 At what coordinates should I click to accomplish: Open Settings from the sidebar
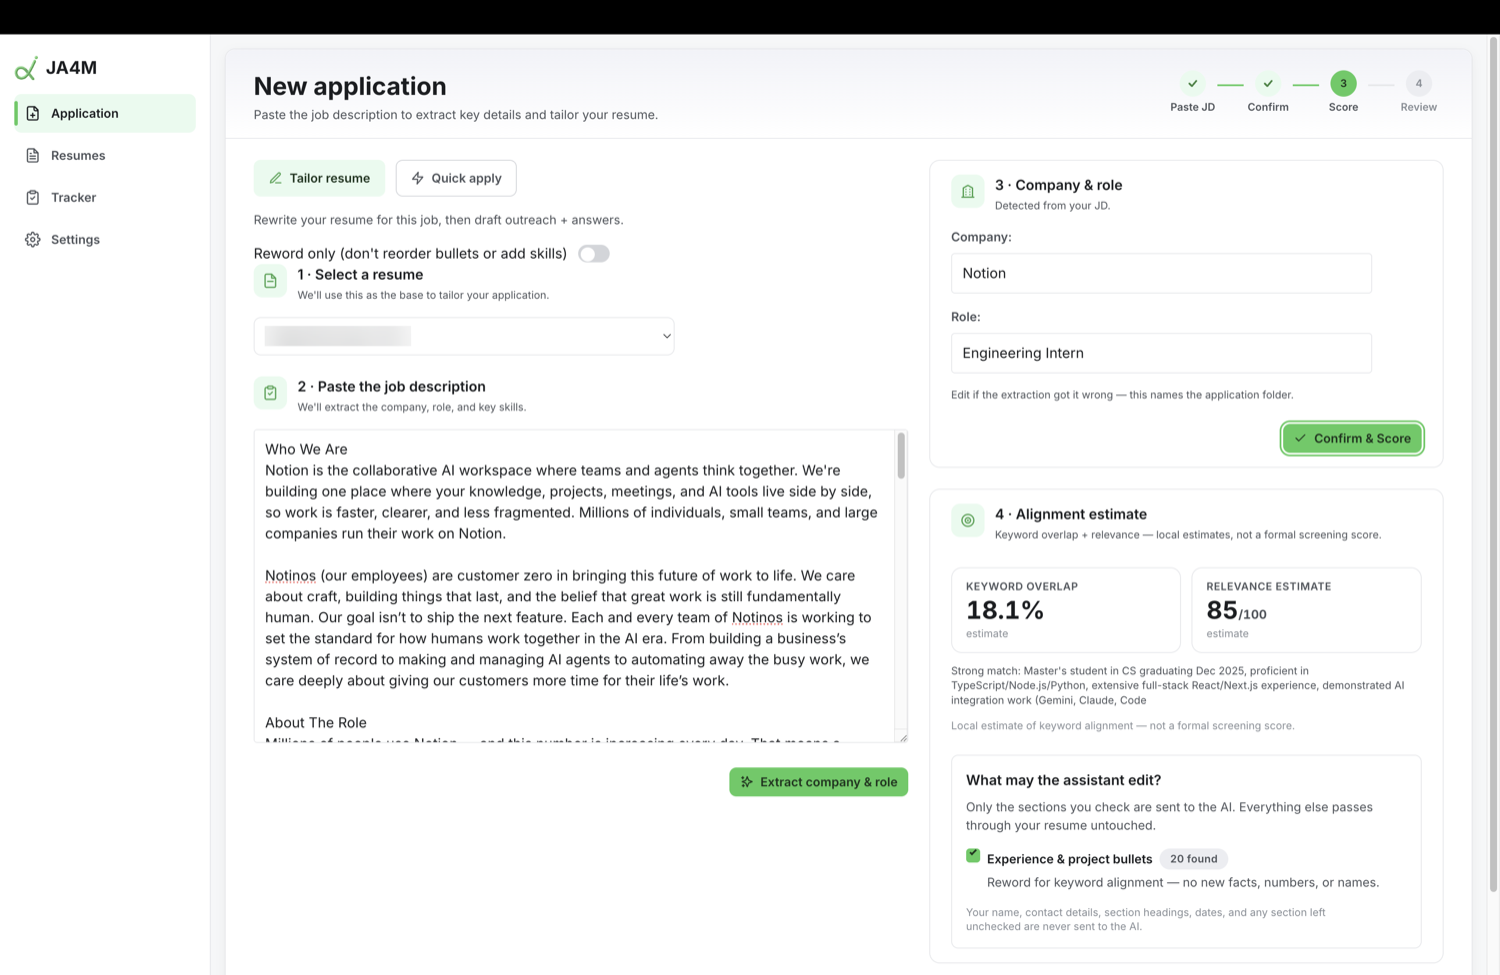tap(105, 239)
